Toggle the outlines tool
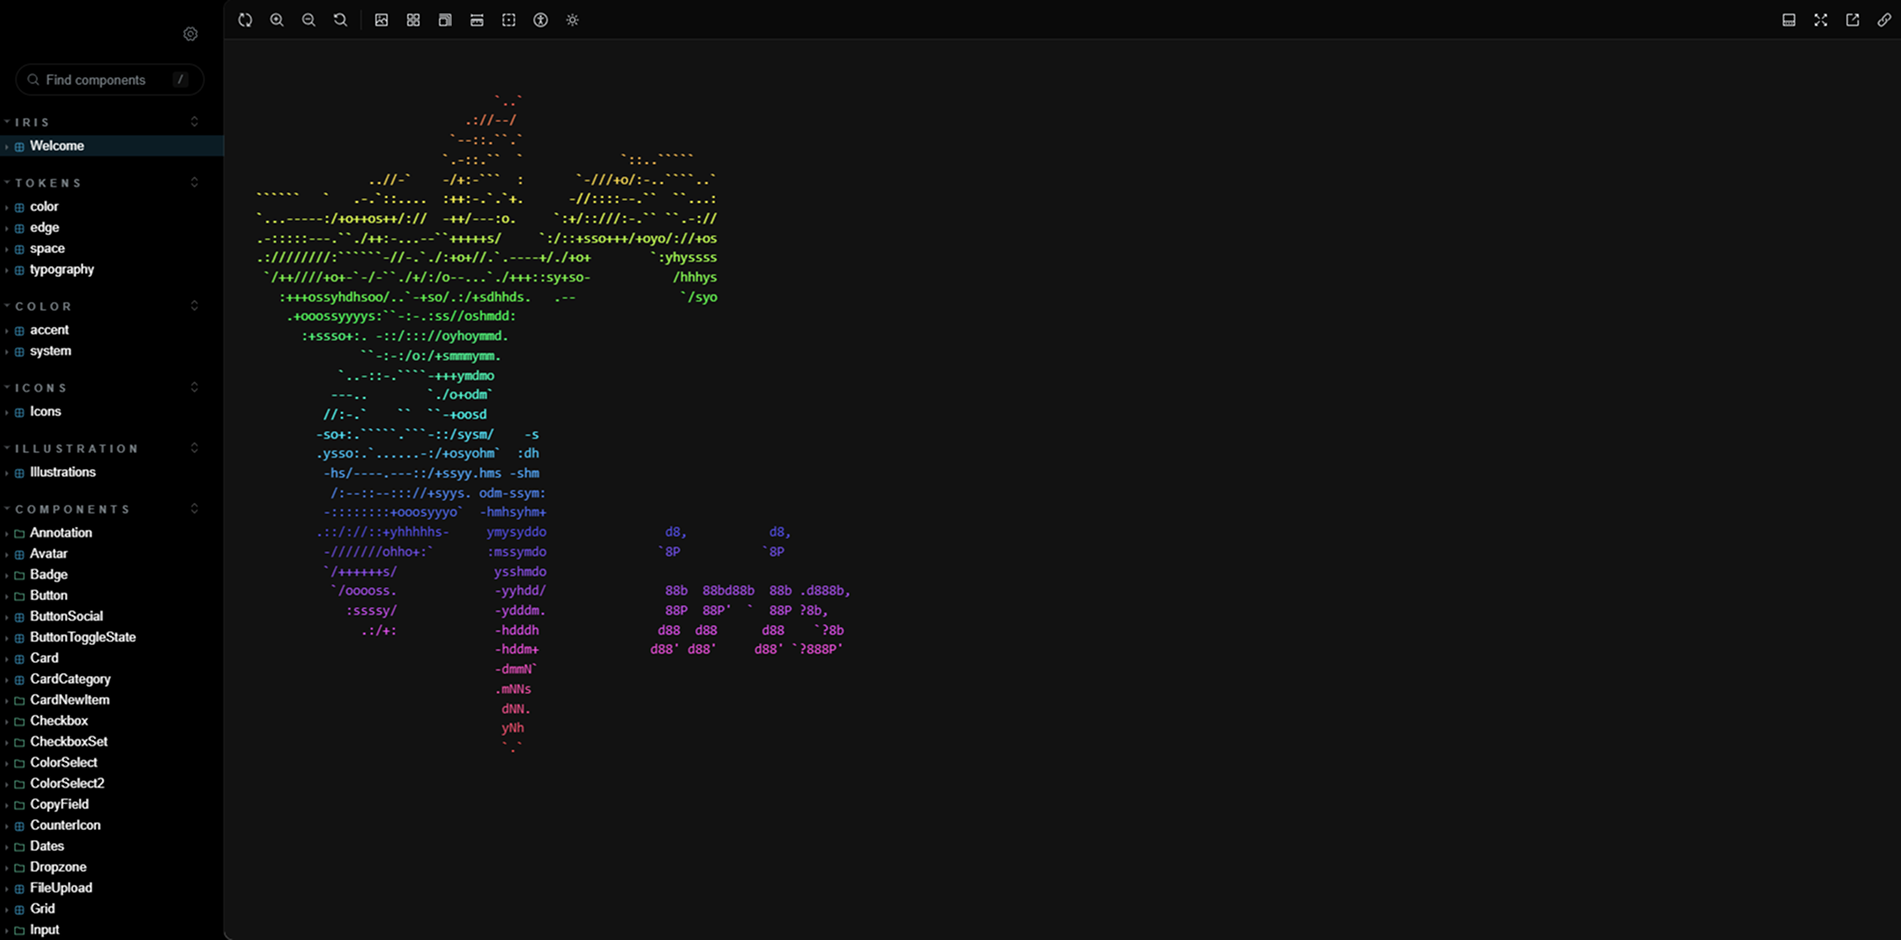Screen dimensions: 1901x940 pos(509,20)
